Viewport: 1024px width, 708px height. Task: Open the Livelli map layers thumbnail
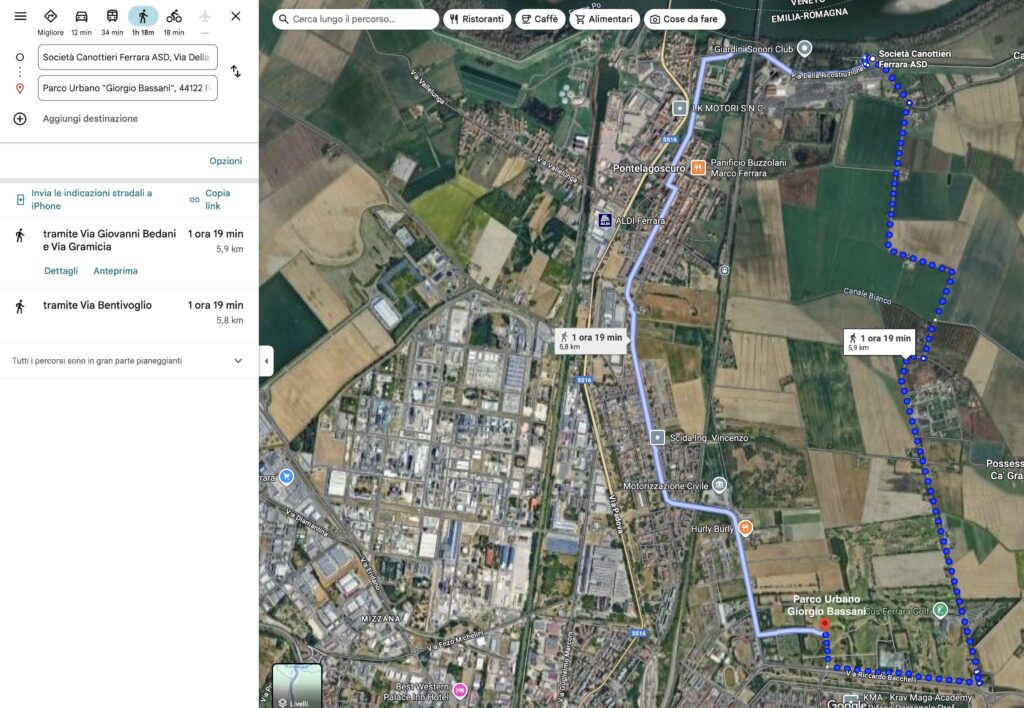click(x=297, y=686)
